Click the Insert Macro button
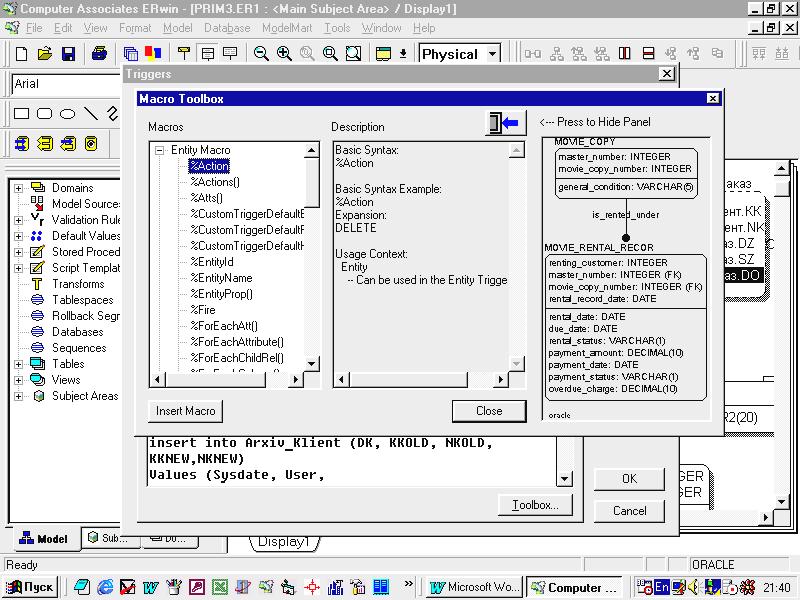Image resolution: width=800 pixels, height=600 pixels. (x=186, y=411)
